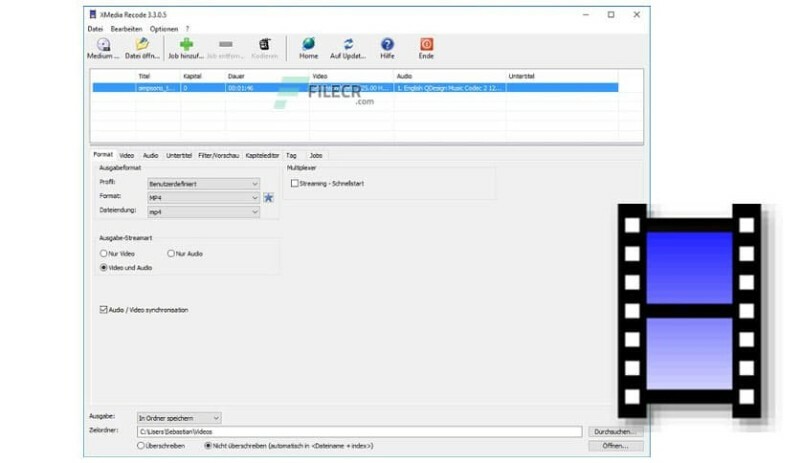This screenshot has height=463, width=800.
Task: Open Hilfe help icon in toolbar
Action: (387, 45)
